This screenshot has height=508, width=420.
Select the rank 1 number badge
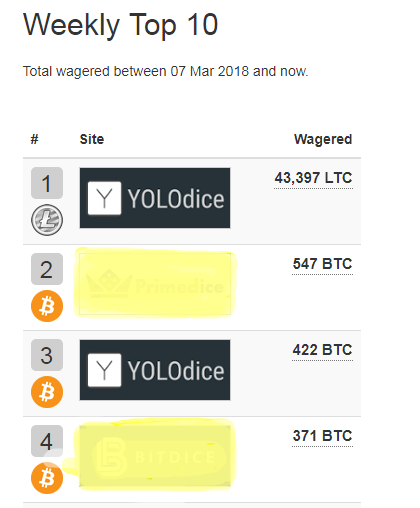(x=47, y=183)
